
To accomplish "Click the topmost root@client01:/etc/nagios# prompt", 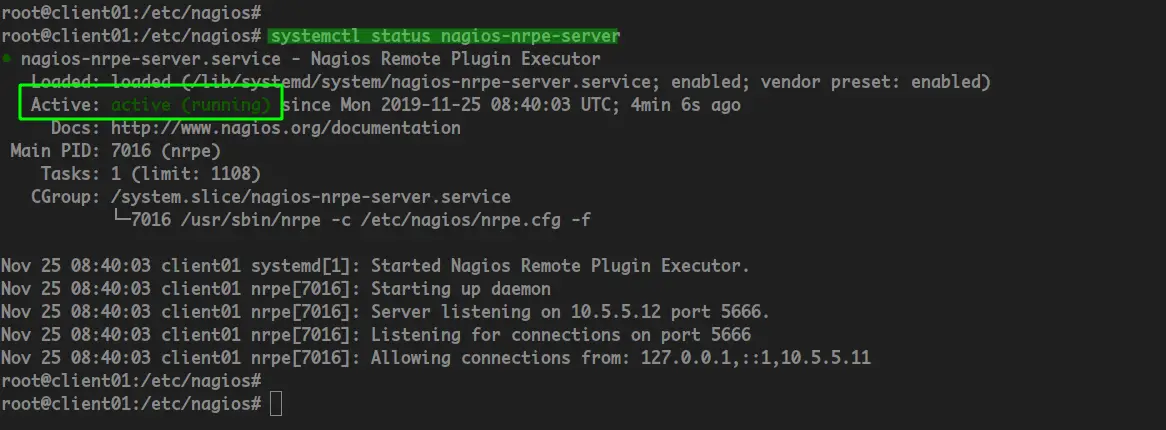I will click(131, 13).
